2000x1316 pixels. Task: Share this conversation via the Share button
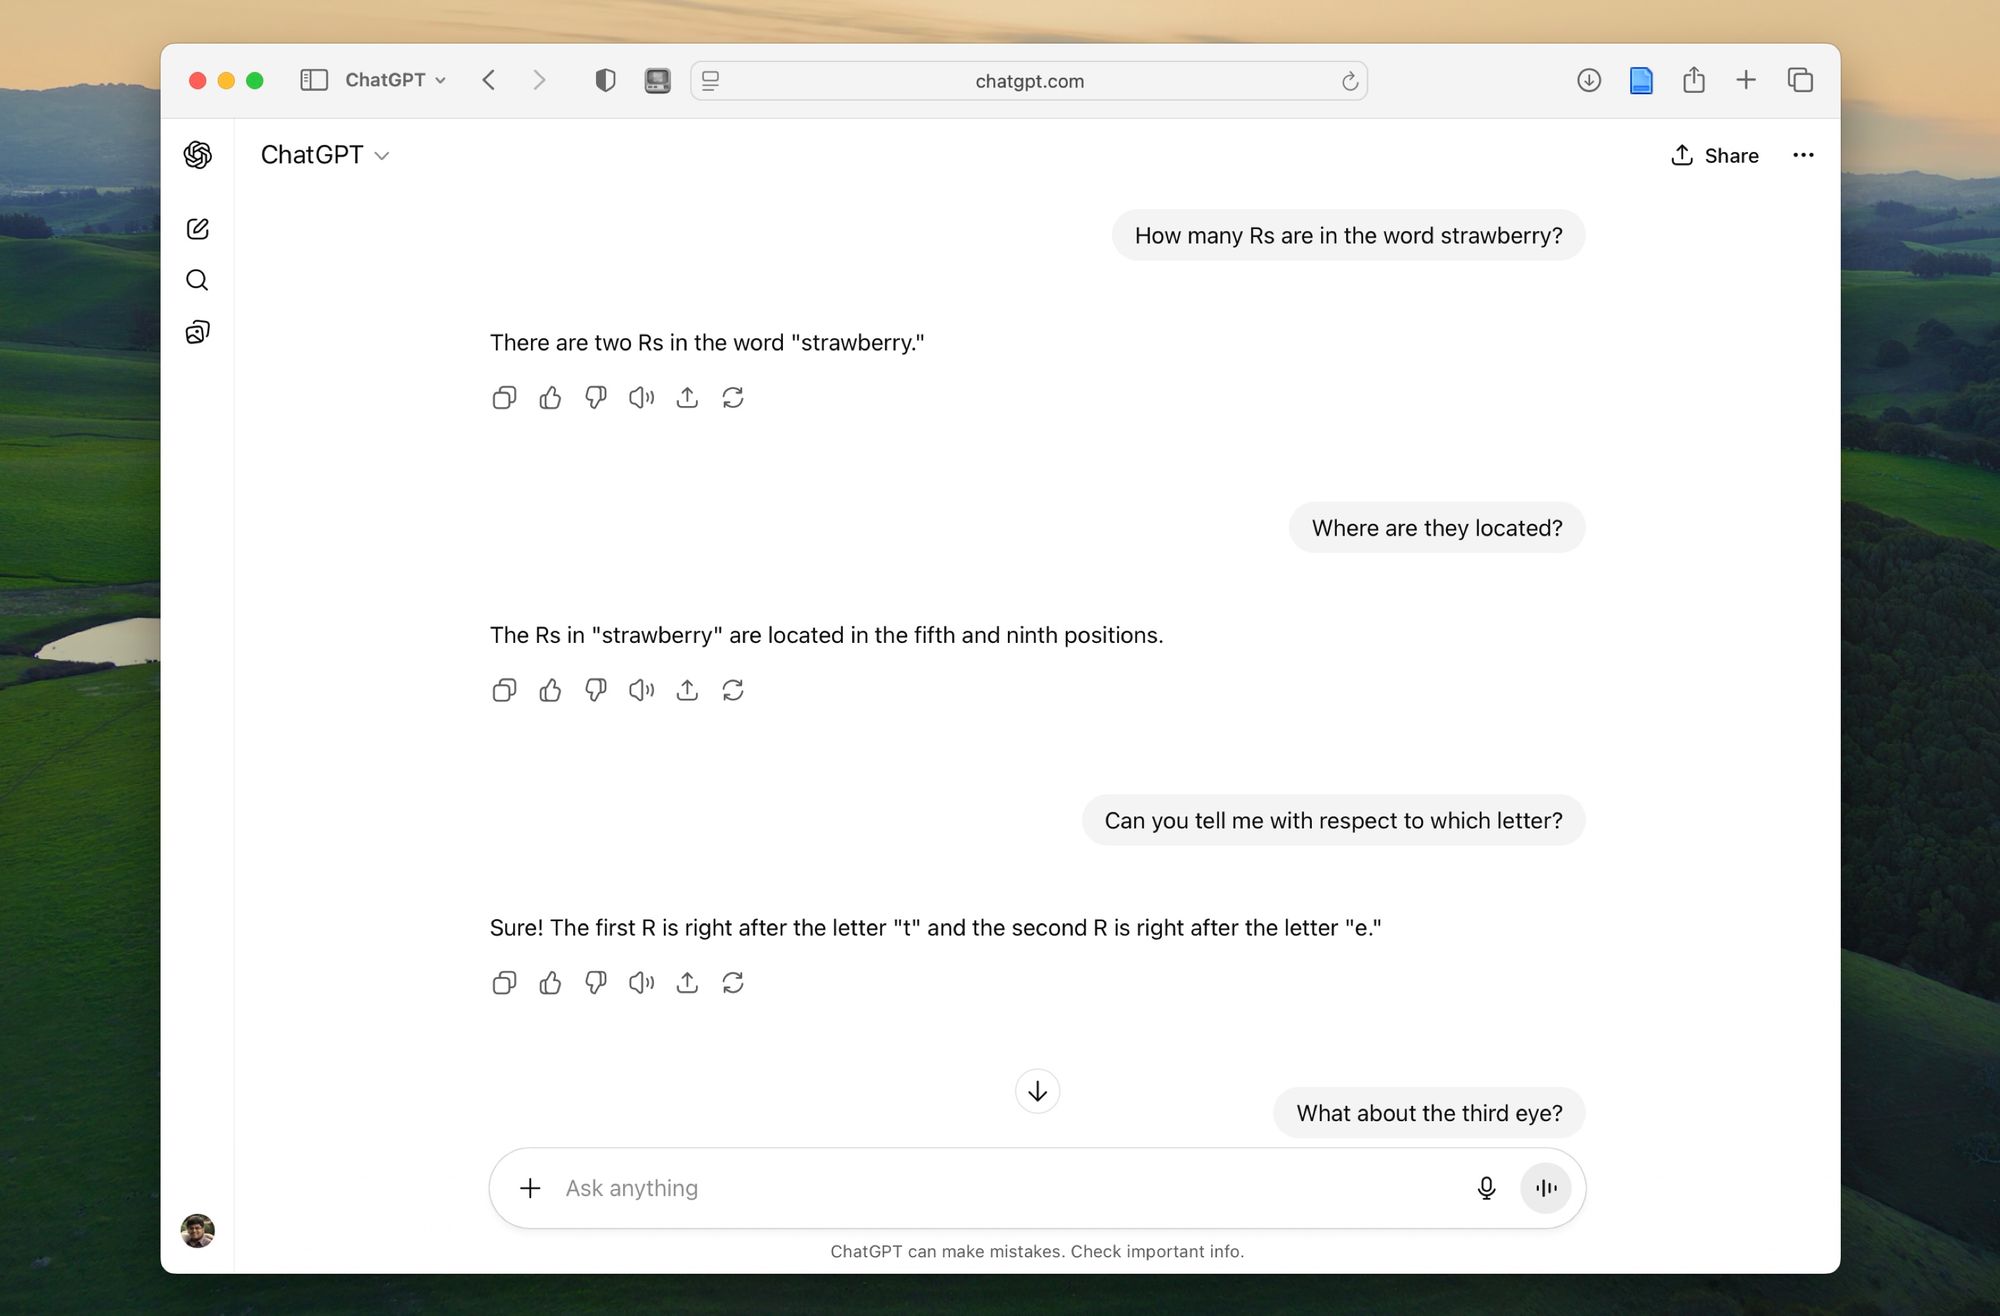[1714, 155]
